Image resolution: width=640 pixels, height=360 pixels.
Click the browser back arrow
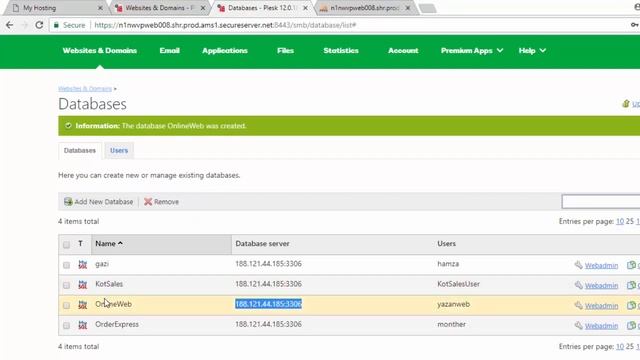tap(9, 25)
